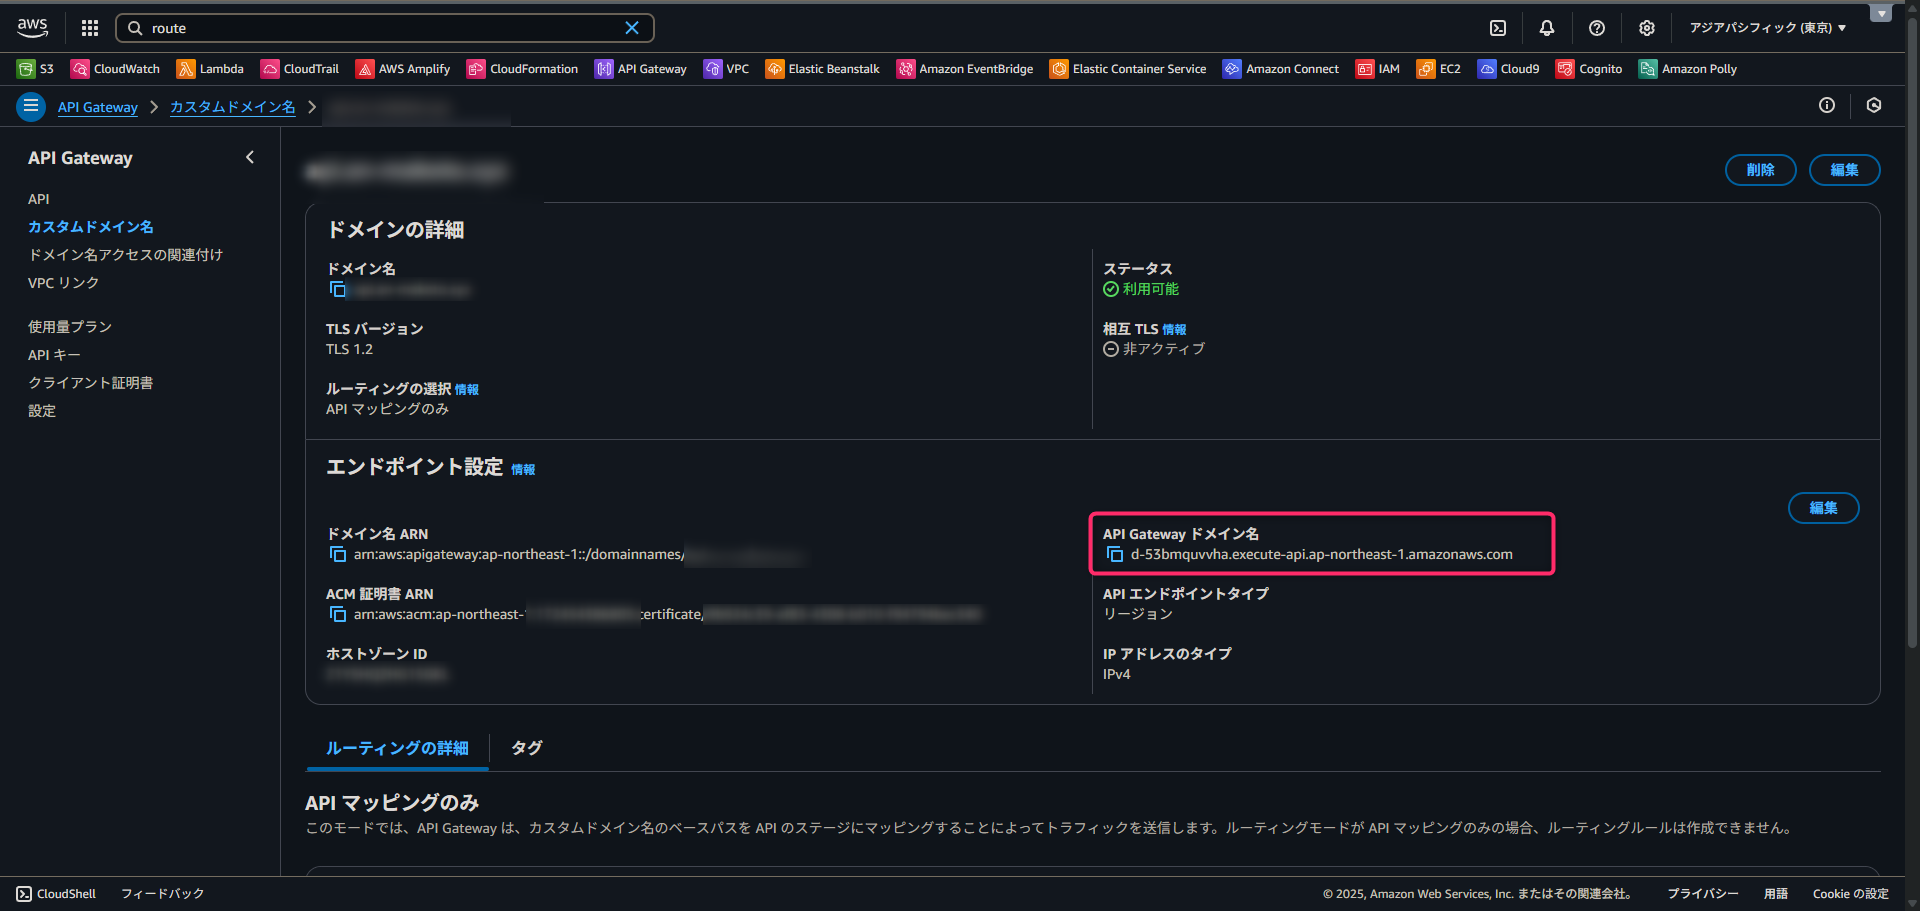The width and height of the screenshot is (1920, 911).
Task: Open the settings gear in top bar
Action: click(x=1647, y=28)
